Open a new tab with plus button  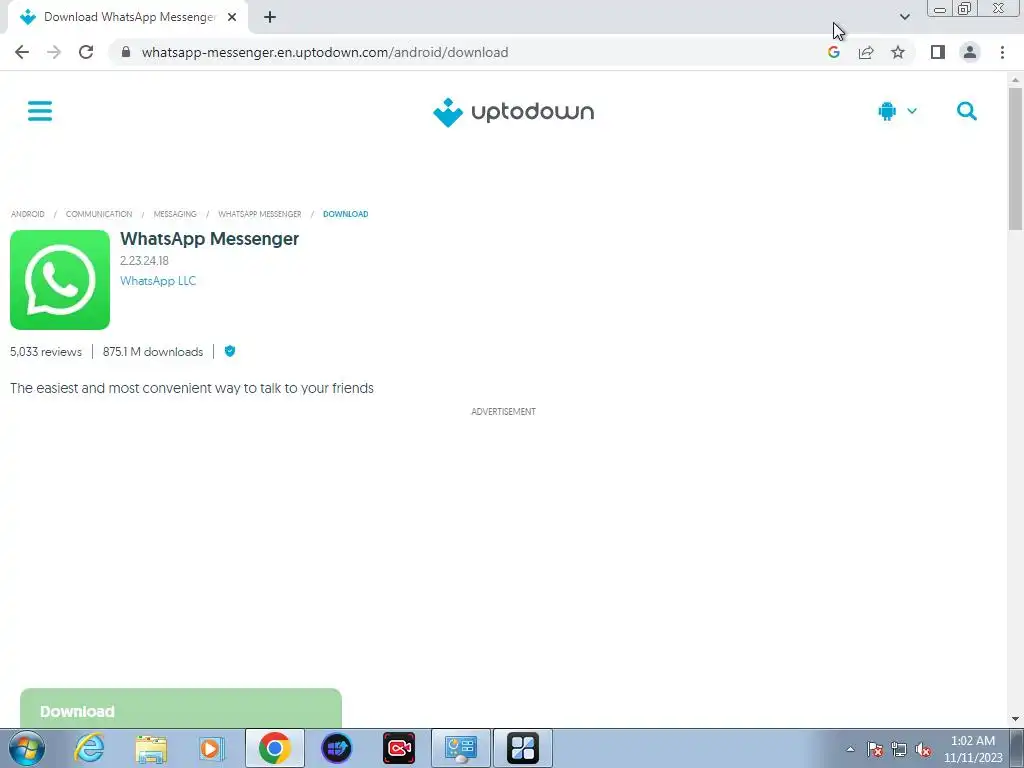[x=270, y=17]
